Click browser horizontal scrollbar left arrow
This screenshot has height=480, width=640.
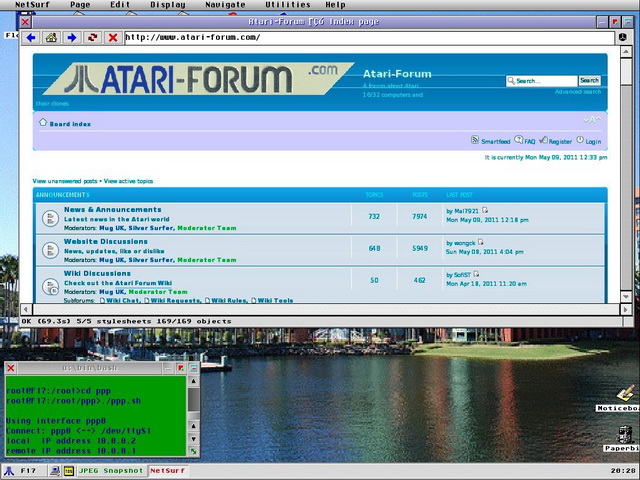pyautogui.click(x=26, y=309)
